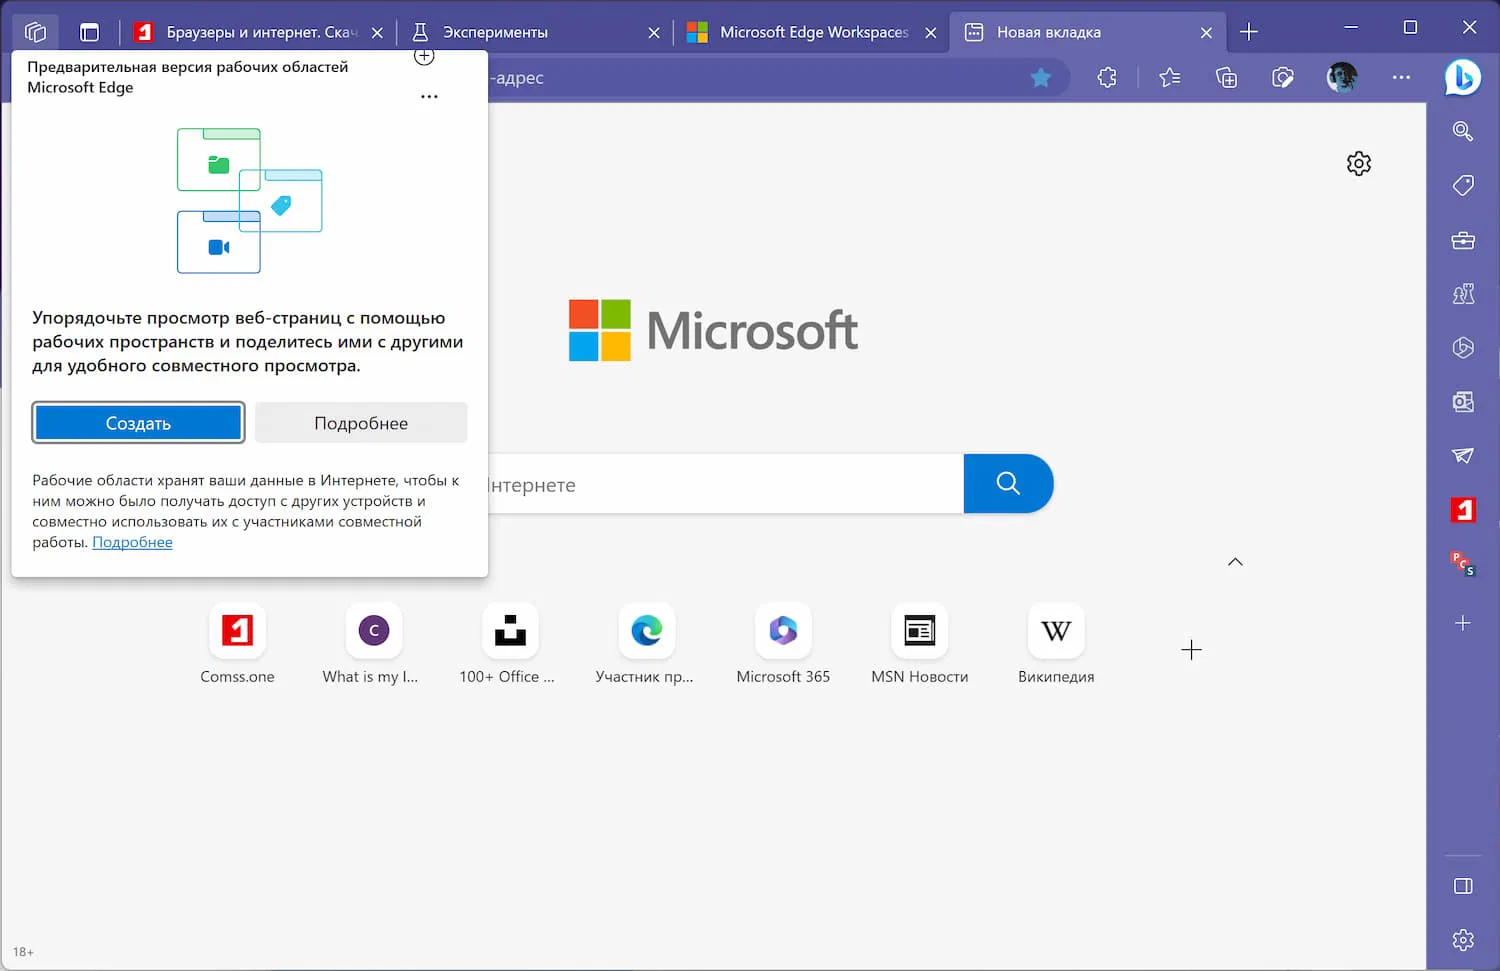Click the blue search magnifier button

[1008, 484]
